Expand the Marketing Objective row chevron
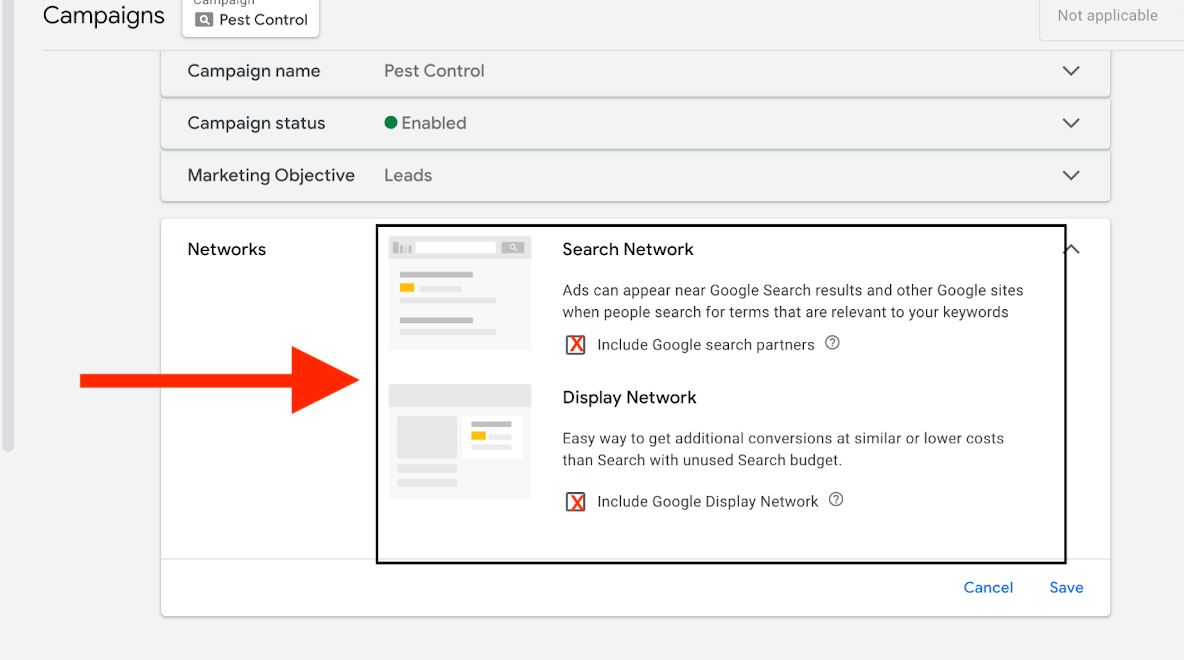 pyautogui.click(x=1071, y=175)
